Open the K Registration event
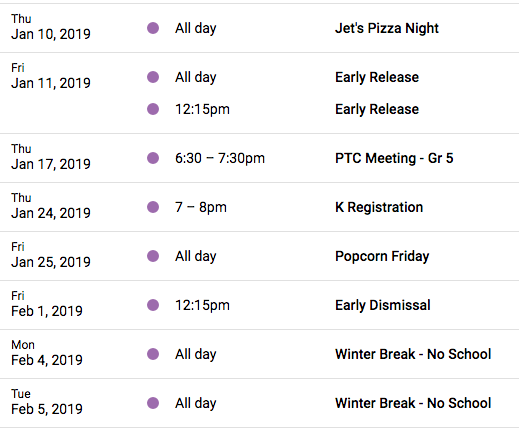Image resolution: width=519 pixels, height=428 pixels. point(379,207)
